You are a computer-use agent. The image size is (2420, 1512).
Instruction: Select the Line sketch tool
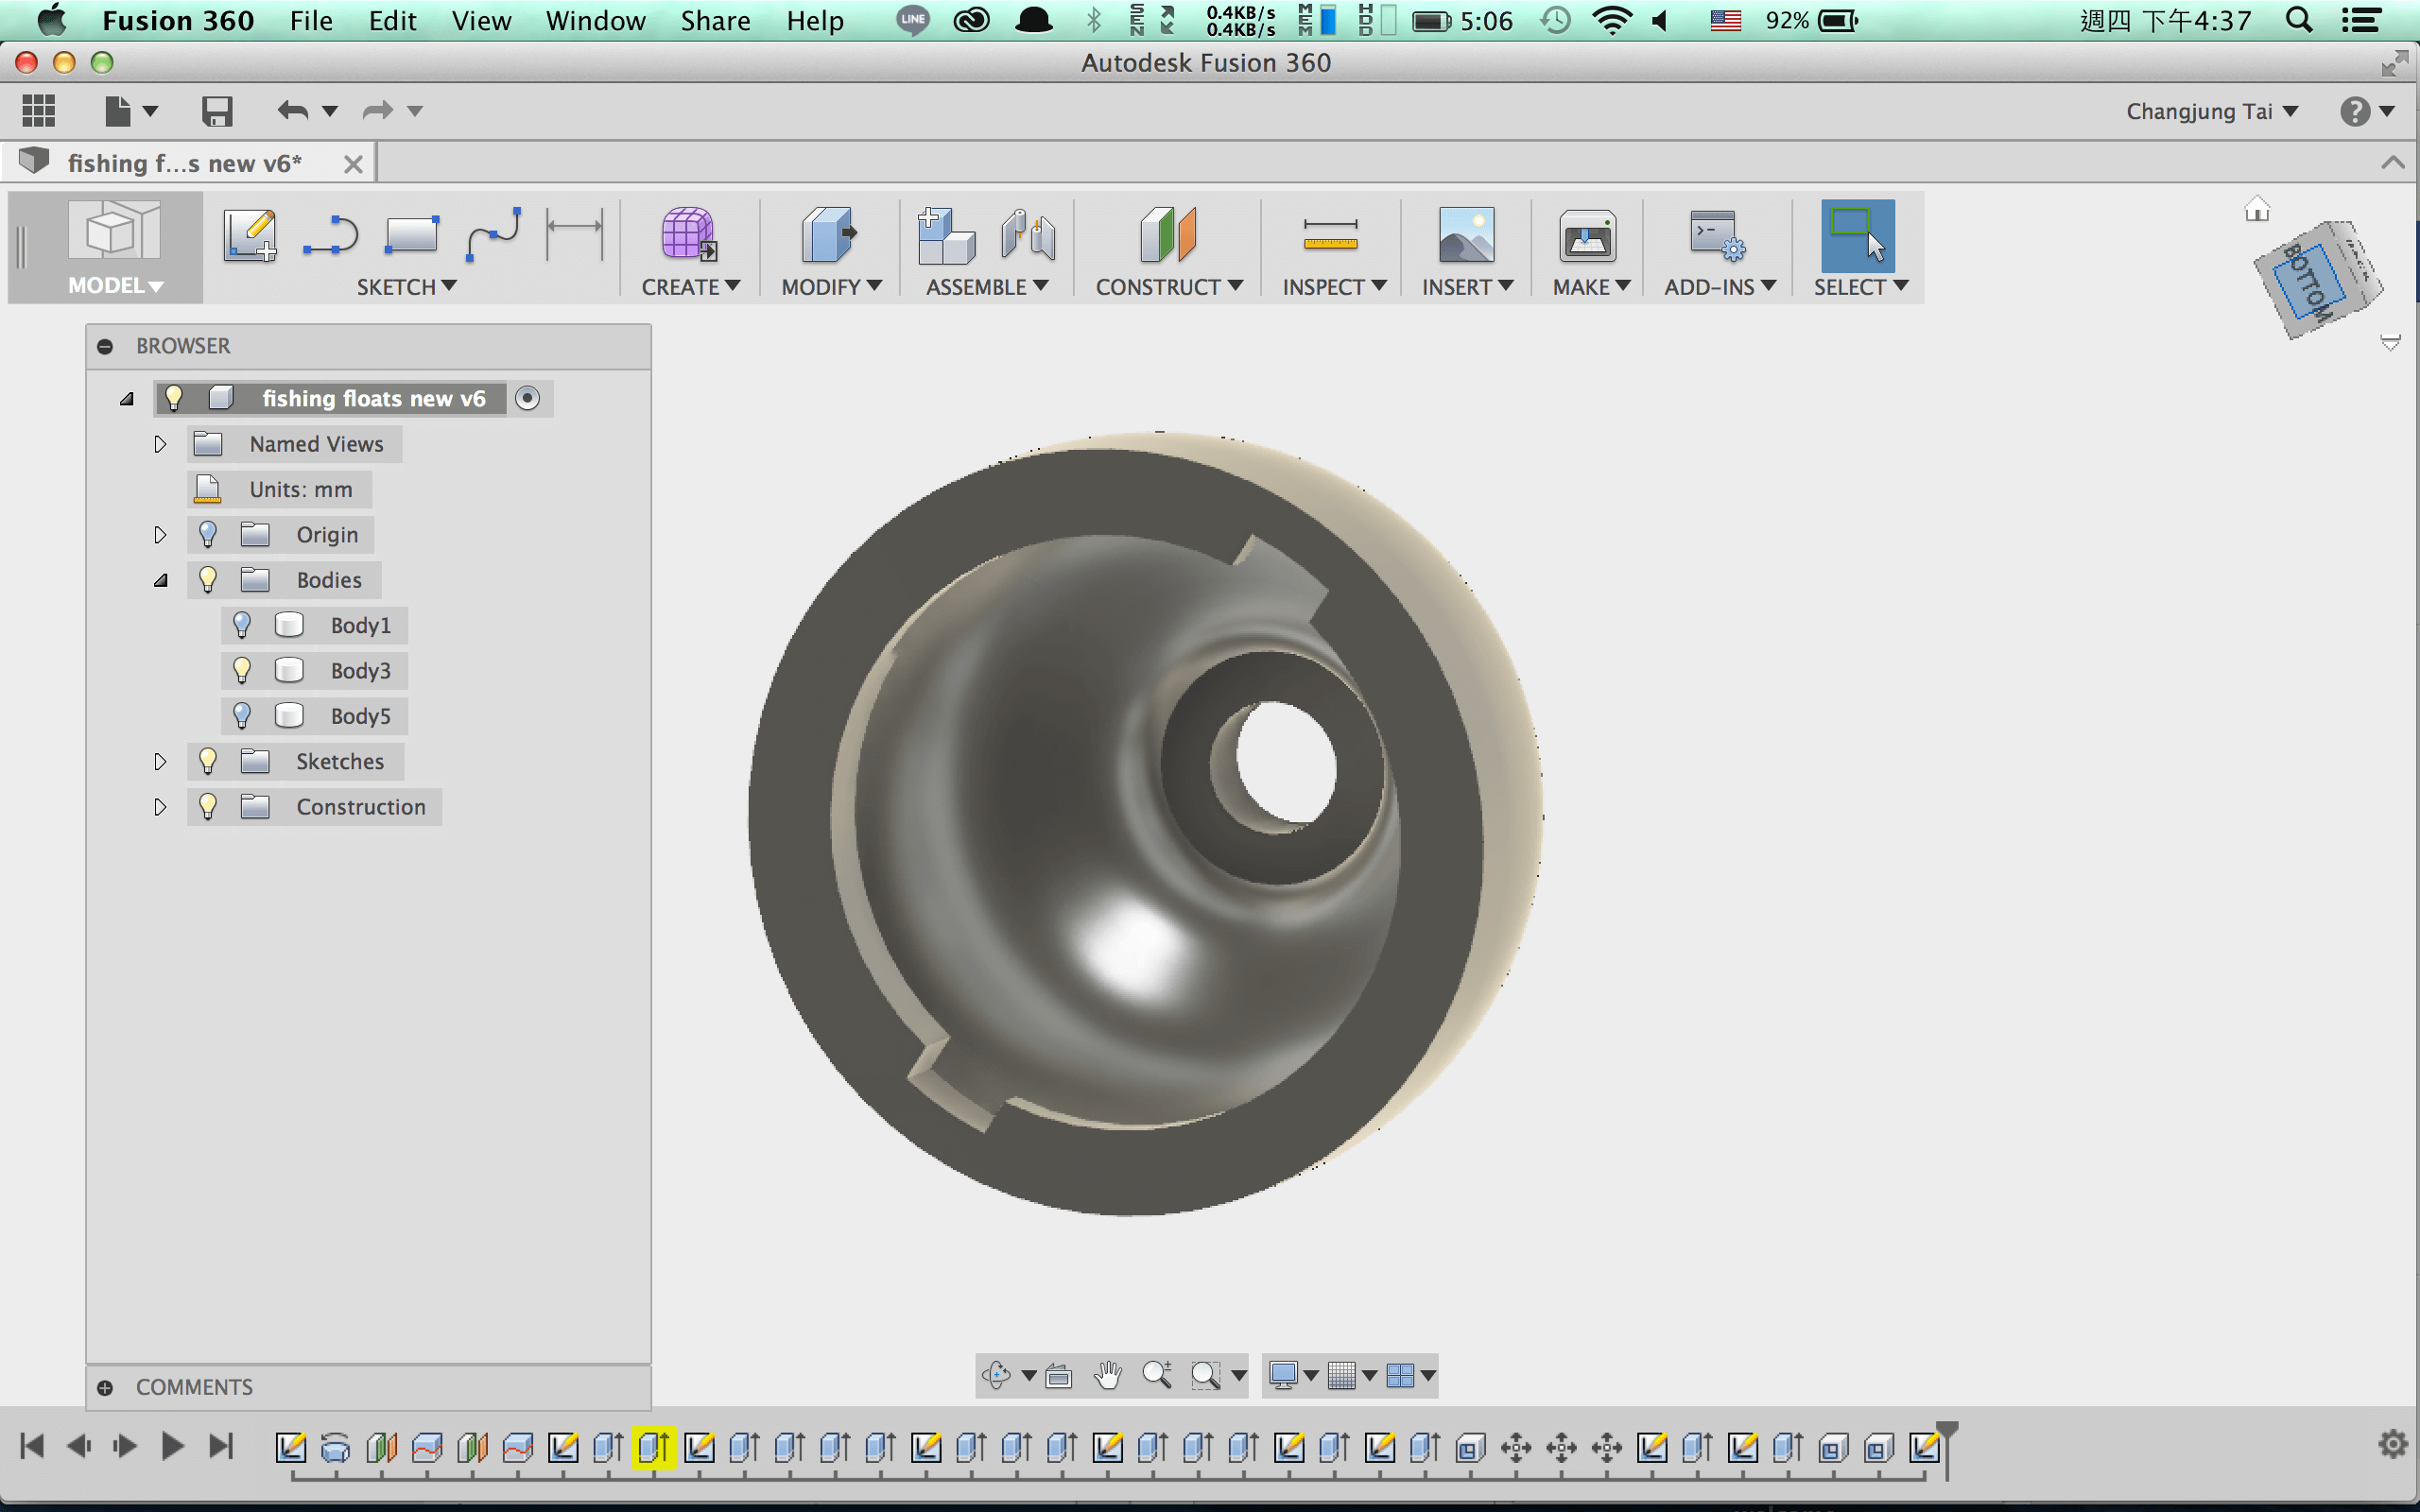click(x=330, y=236)
